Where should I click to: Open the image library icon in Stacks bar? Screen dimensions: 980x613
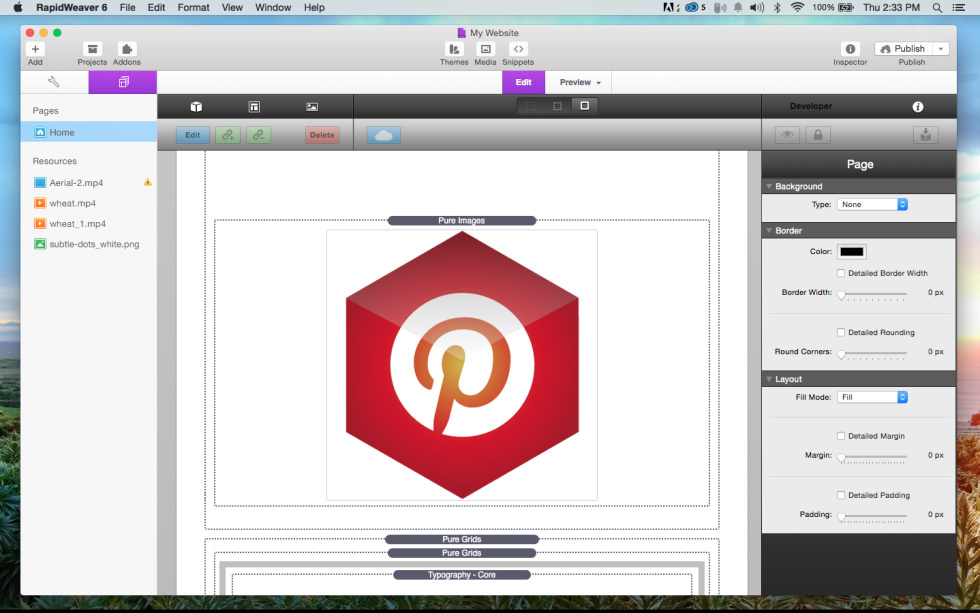click(x=312, y=107)
